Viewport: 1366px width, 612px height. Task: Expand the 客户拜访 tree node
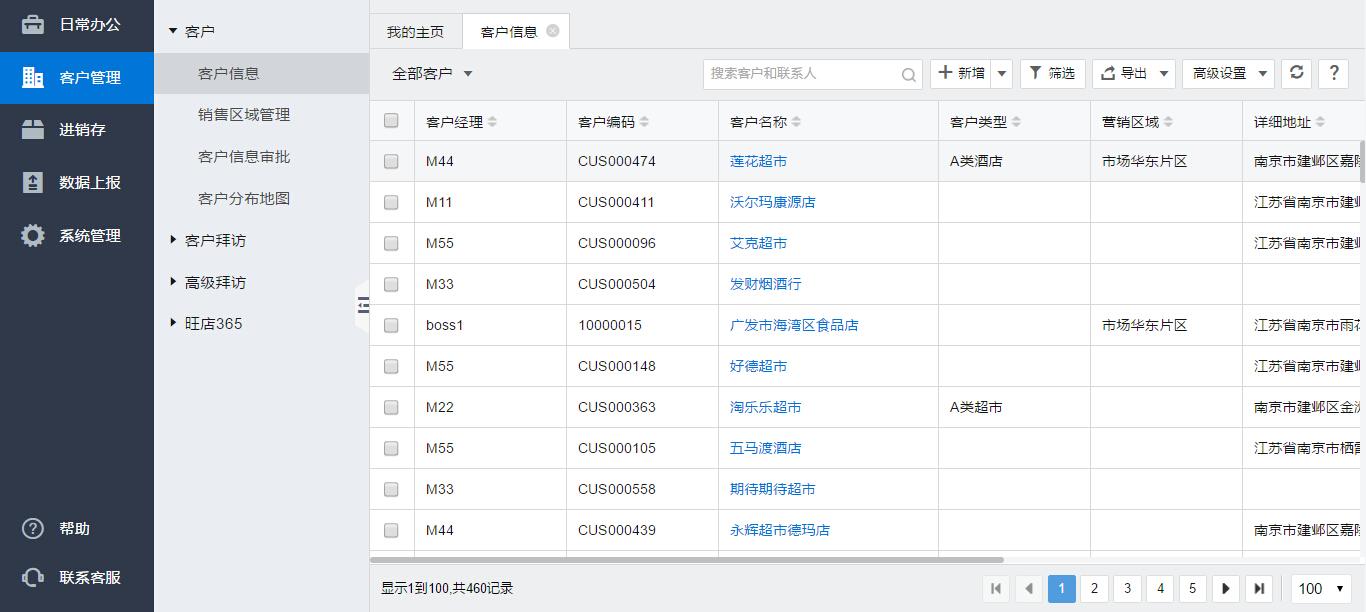pyautogui.click(x=174, y=240)
